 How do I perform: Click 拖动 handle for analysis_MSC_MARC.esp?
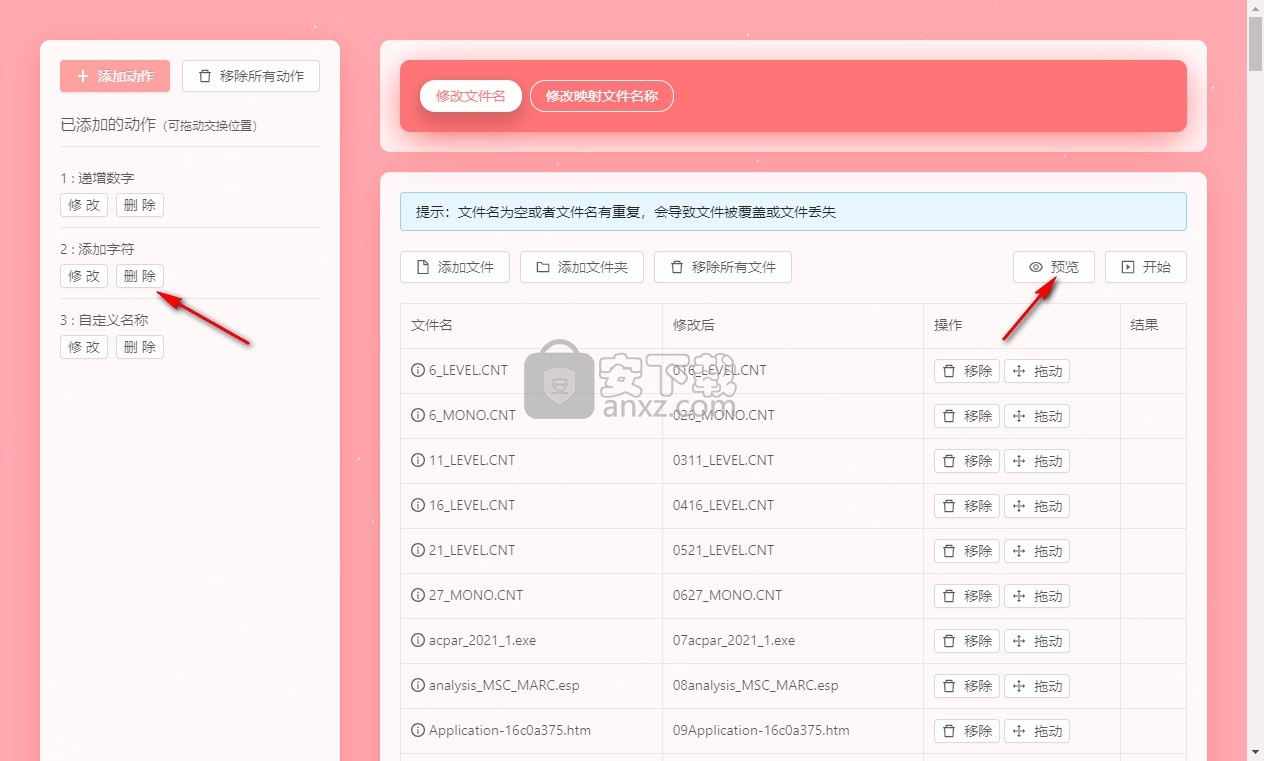tap(1037, 686)
